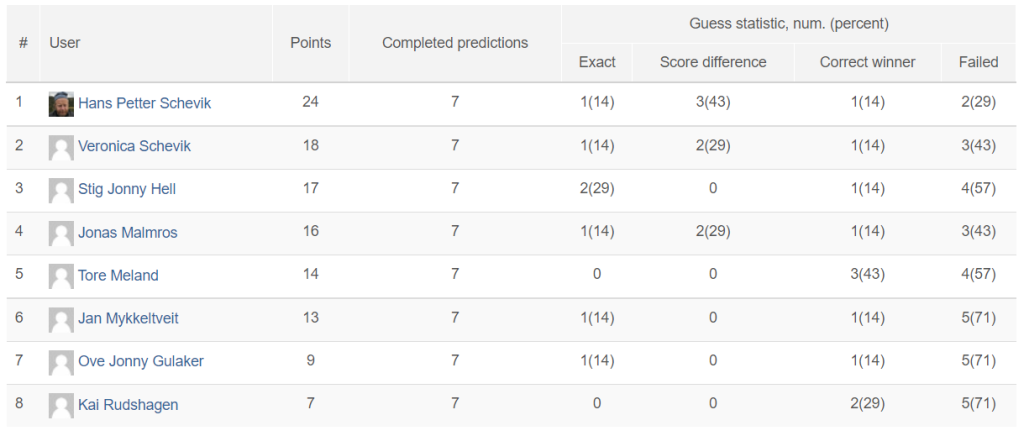This screenshot has height=436, width=1024.
Task: Click Veronica Schevik's avatar placeholder icon
Action: [61, 147]
